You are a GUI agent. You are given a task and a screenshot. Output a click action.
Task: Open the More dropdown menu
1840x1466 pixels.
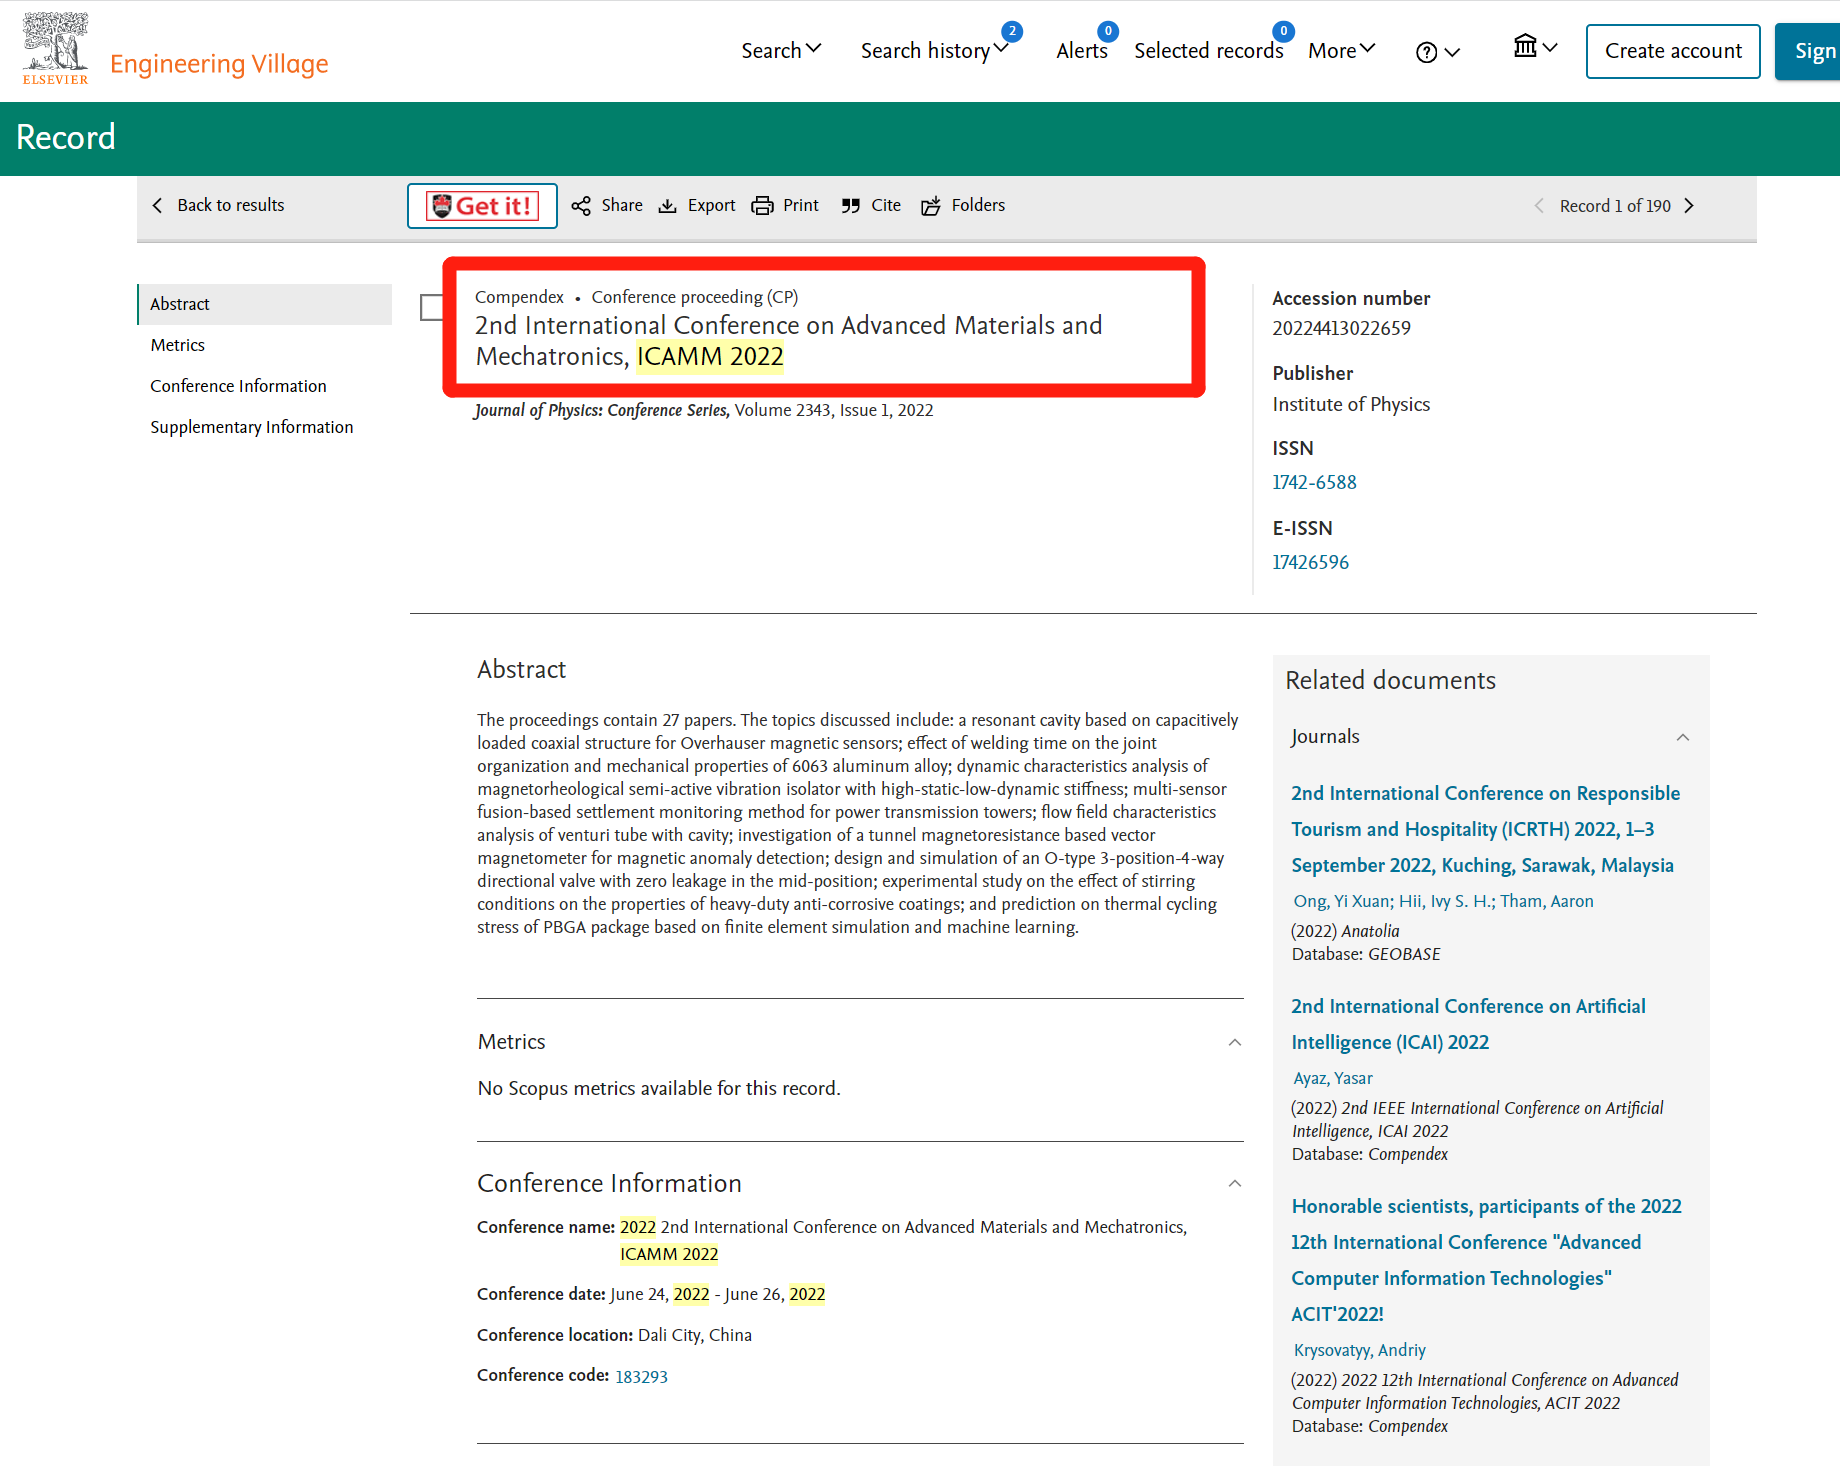[1342, 50]
